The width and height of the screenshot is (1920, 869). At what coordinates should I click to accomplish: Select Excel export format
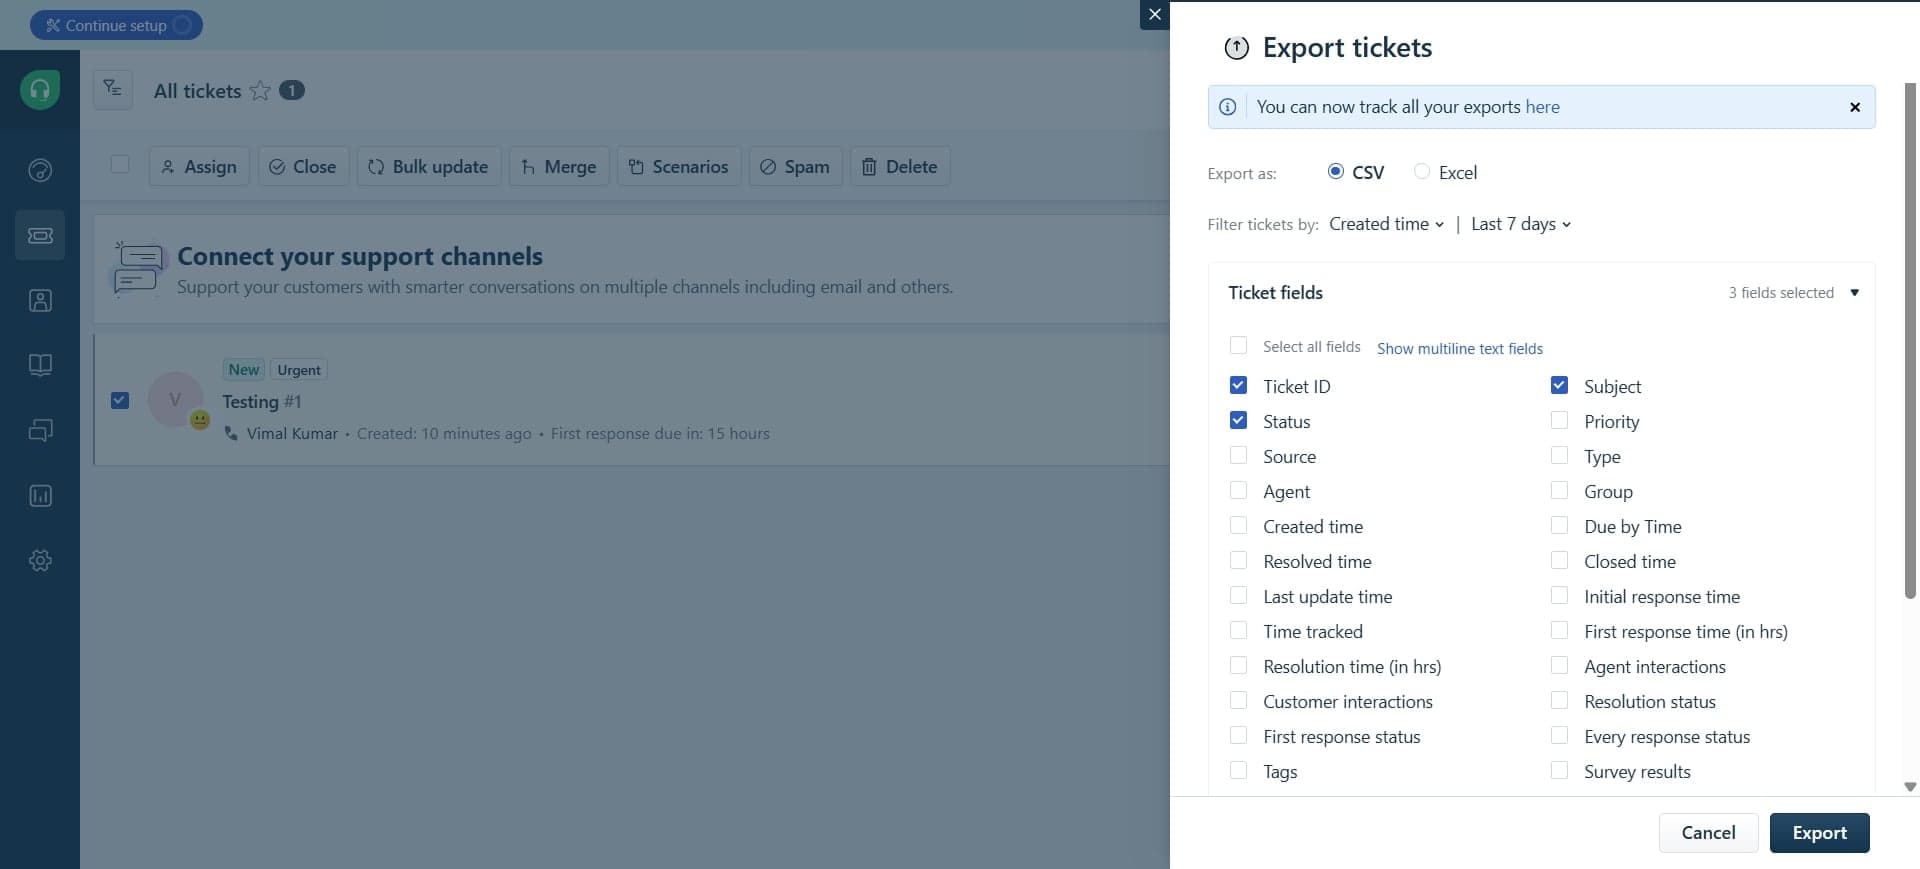pyautogui.click(x=1422, y=171)
